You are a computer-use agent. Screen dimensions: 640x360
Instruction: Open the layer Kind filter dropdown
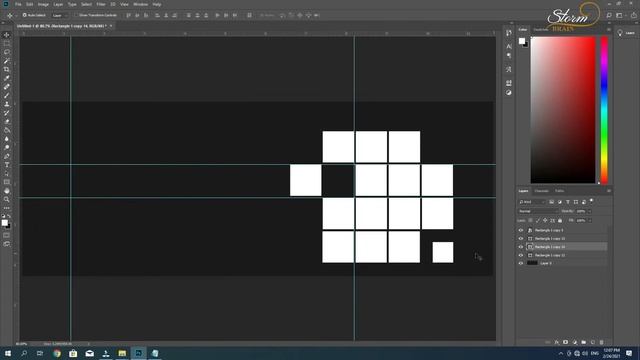click(532, 202)
